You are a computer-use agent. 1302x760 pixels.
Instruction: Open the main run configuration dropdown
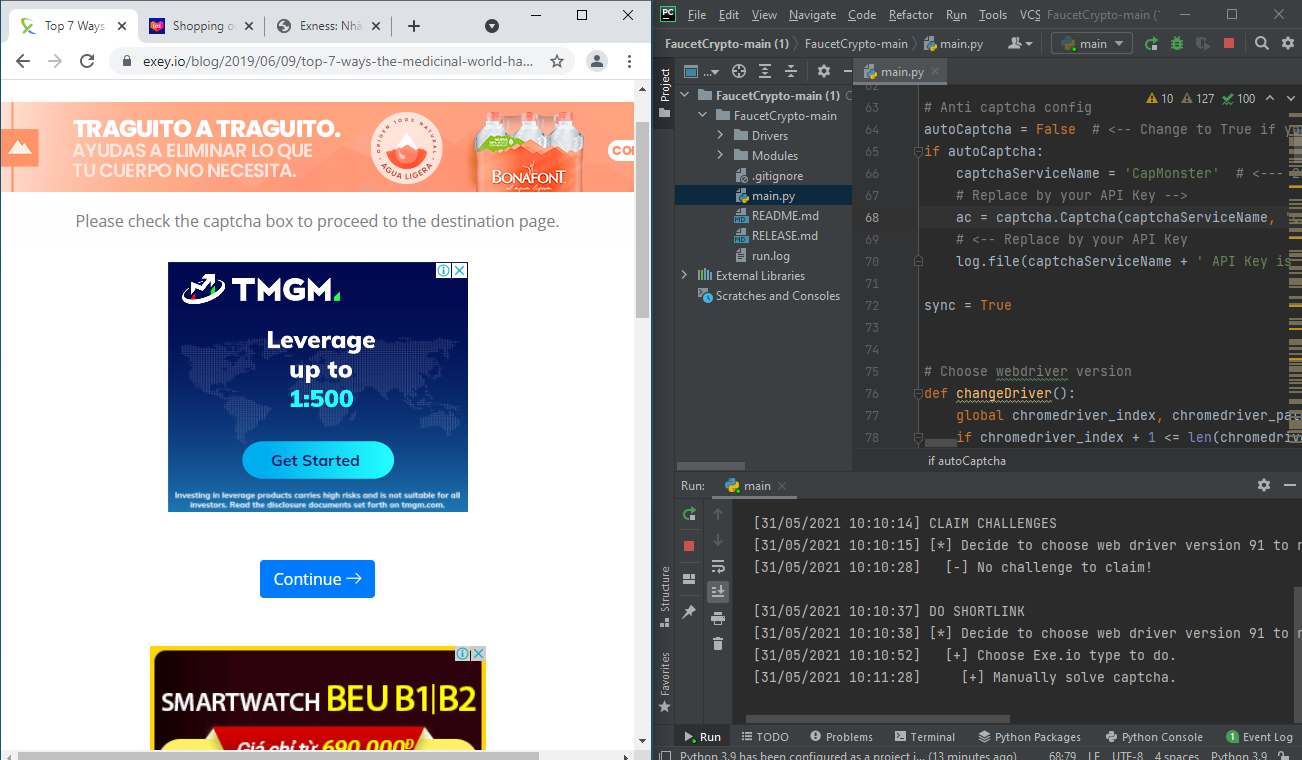click(x=1091, y=43)
